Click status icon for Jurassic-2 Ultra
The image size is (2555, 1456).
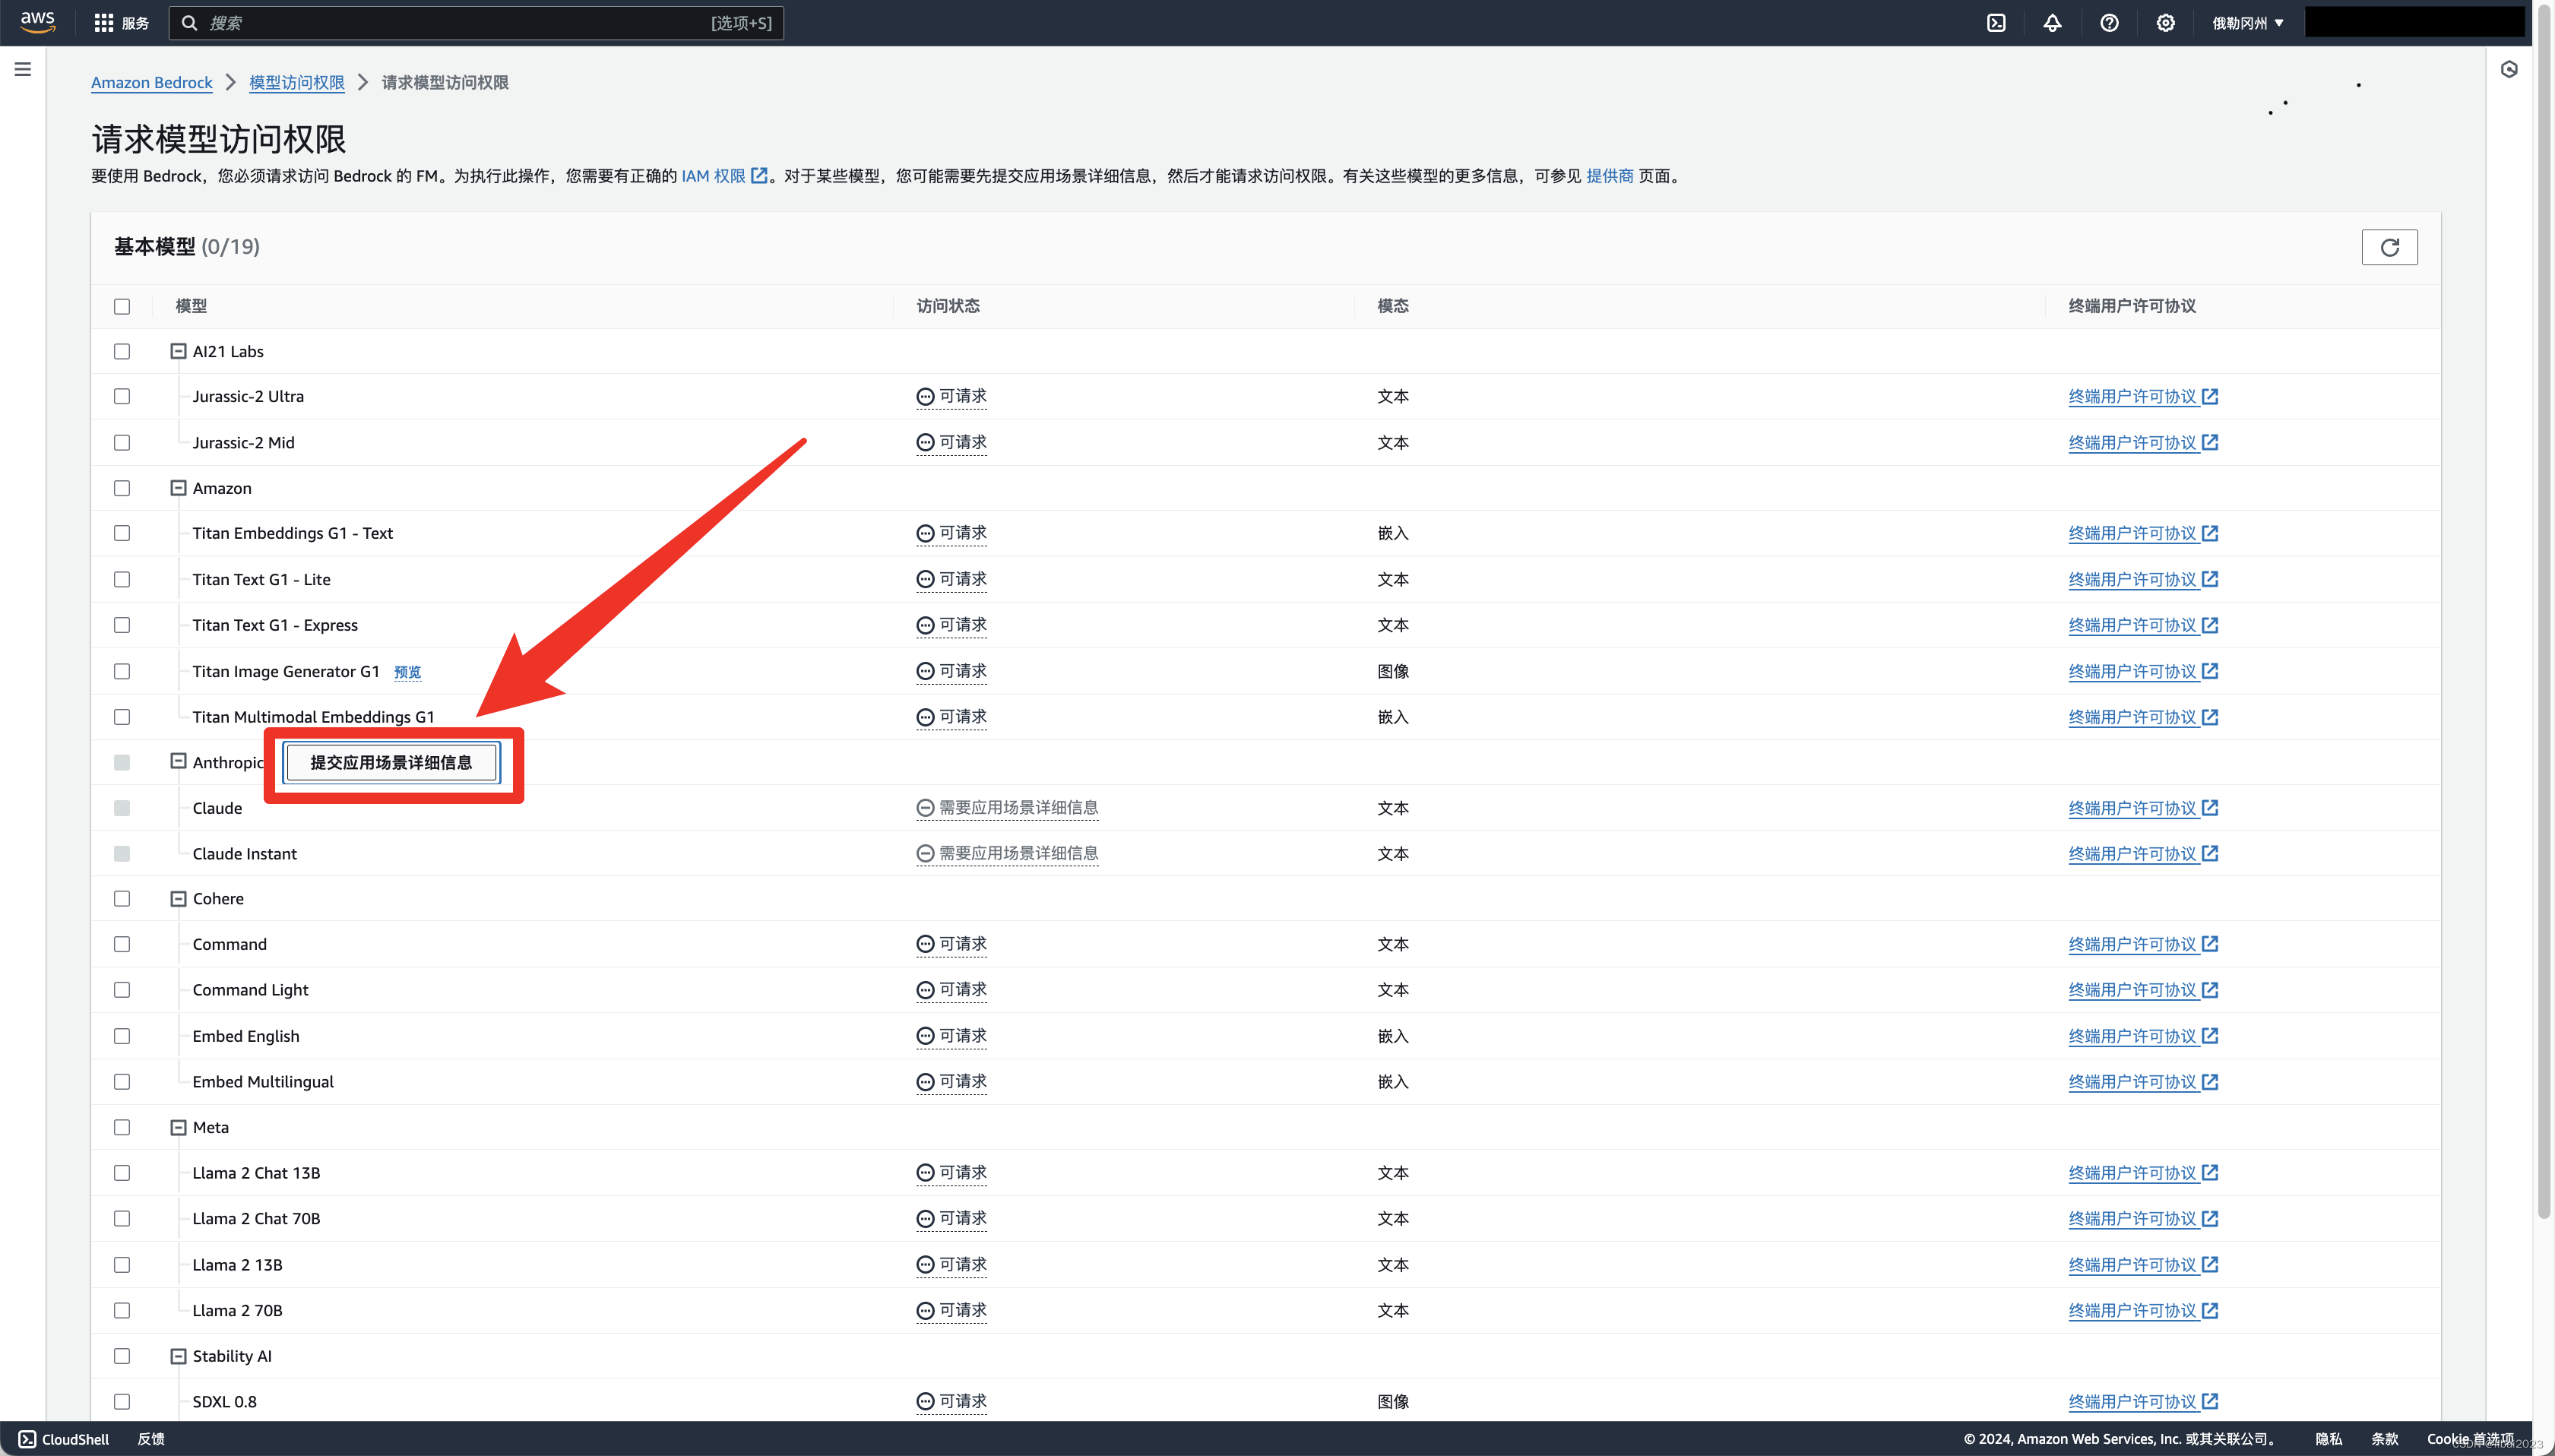925,397
